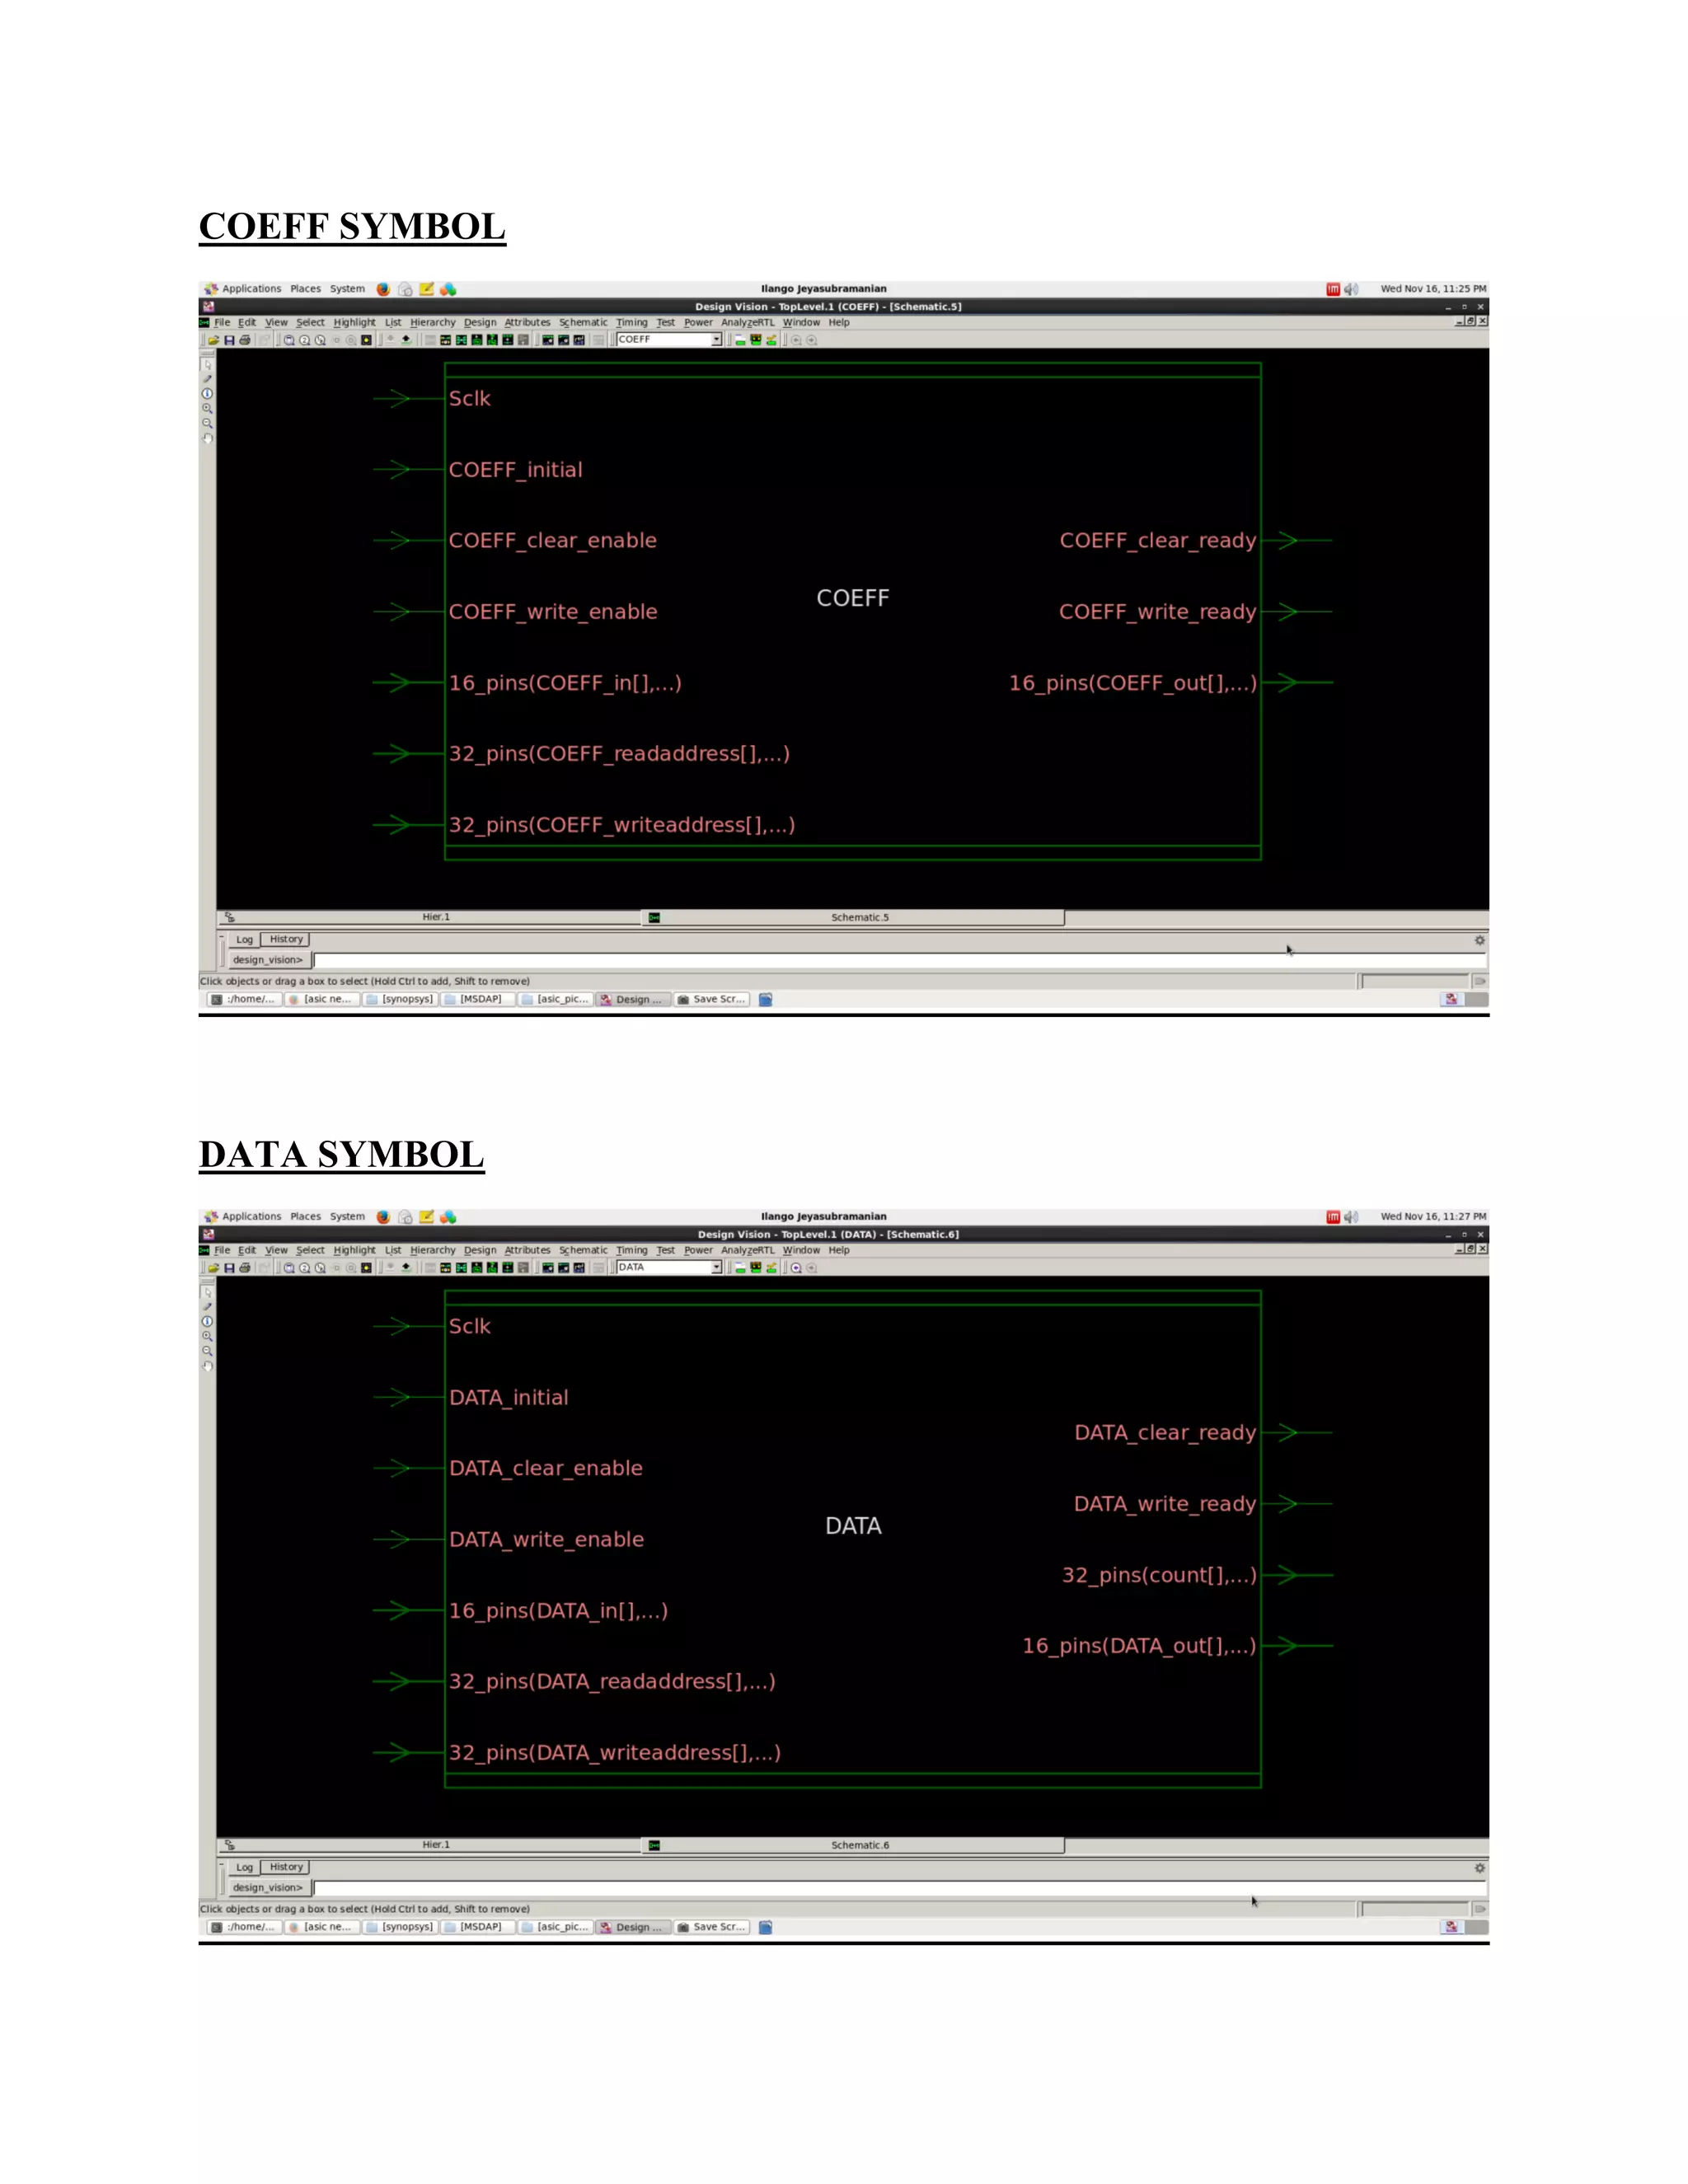Open the Hierarchy menu in the COEFF window
Screen dimensions: 1688x2184
pos(432,323)
